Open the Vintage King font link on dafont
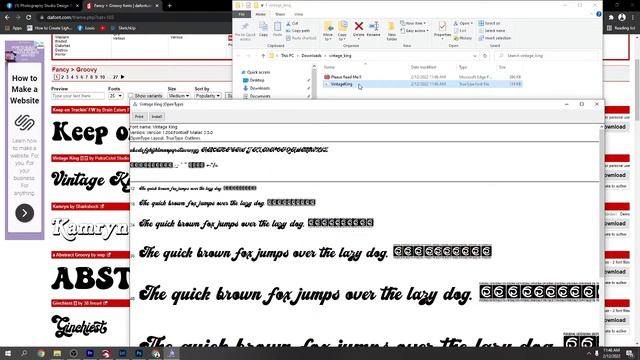The width and height of the screenshot is (640, 360). point(66,158)
